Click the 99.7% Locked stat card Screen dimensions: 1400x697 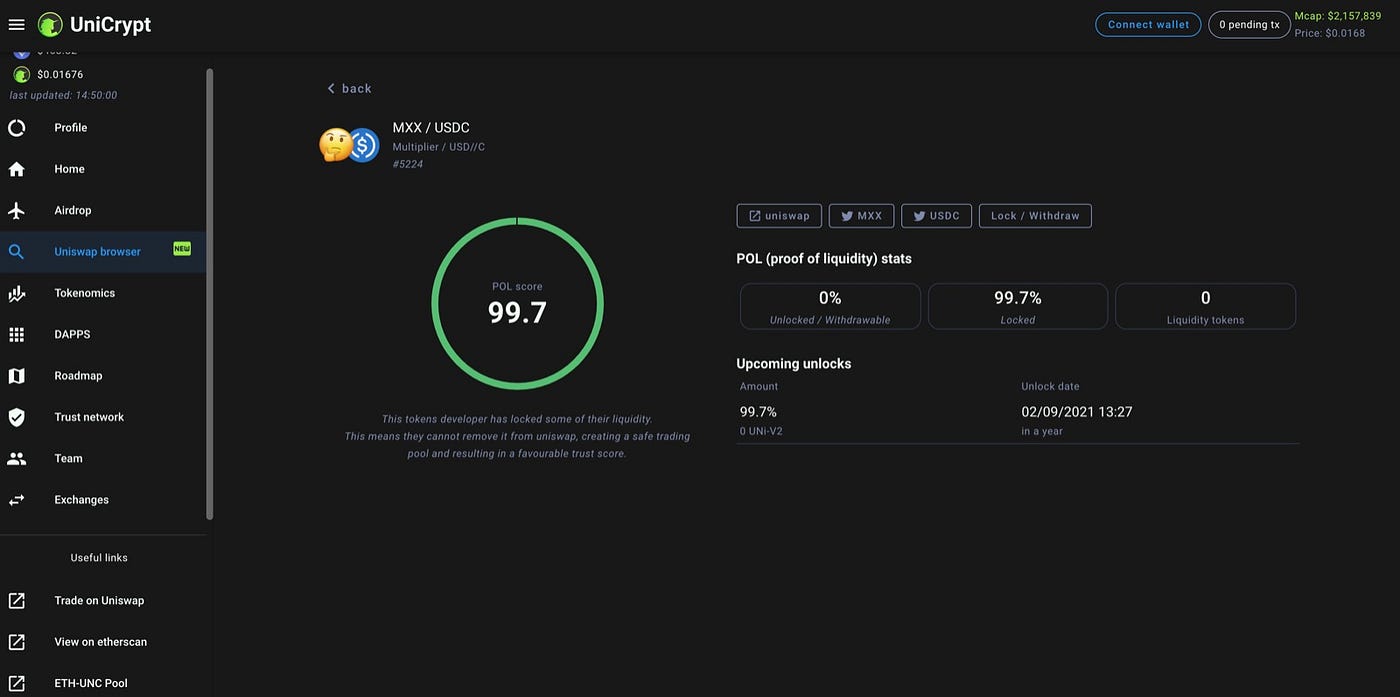1018,306
